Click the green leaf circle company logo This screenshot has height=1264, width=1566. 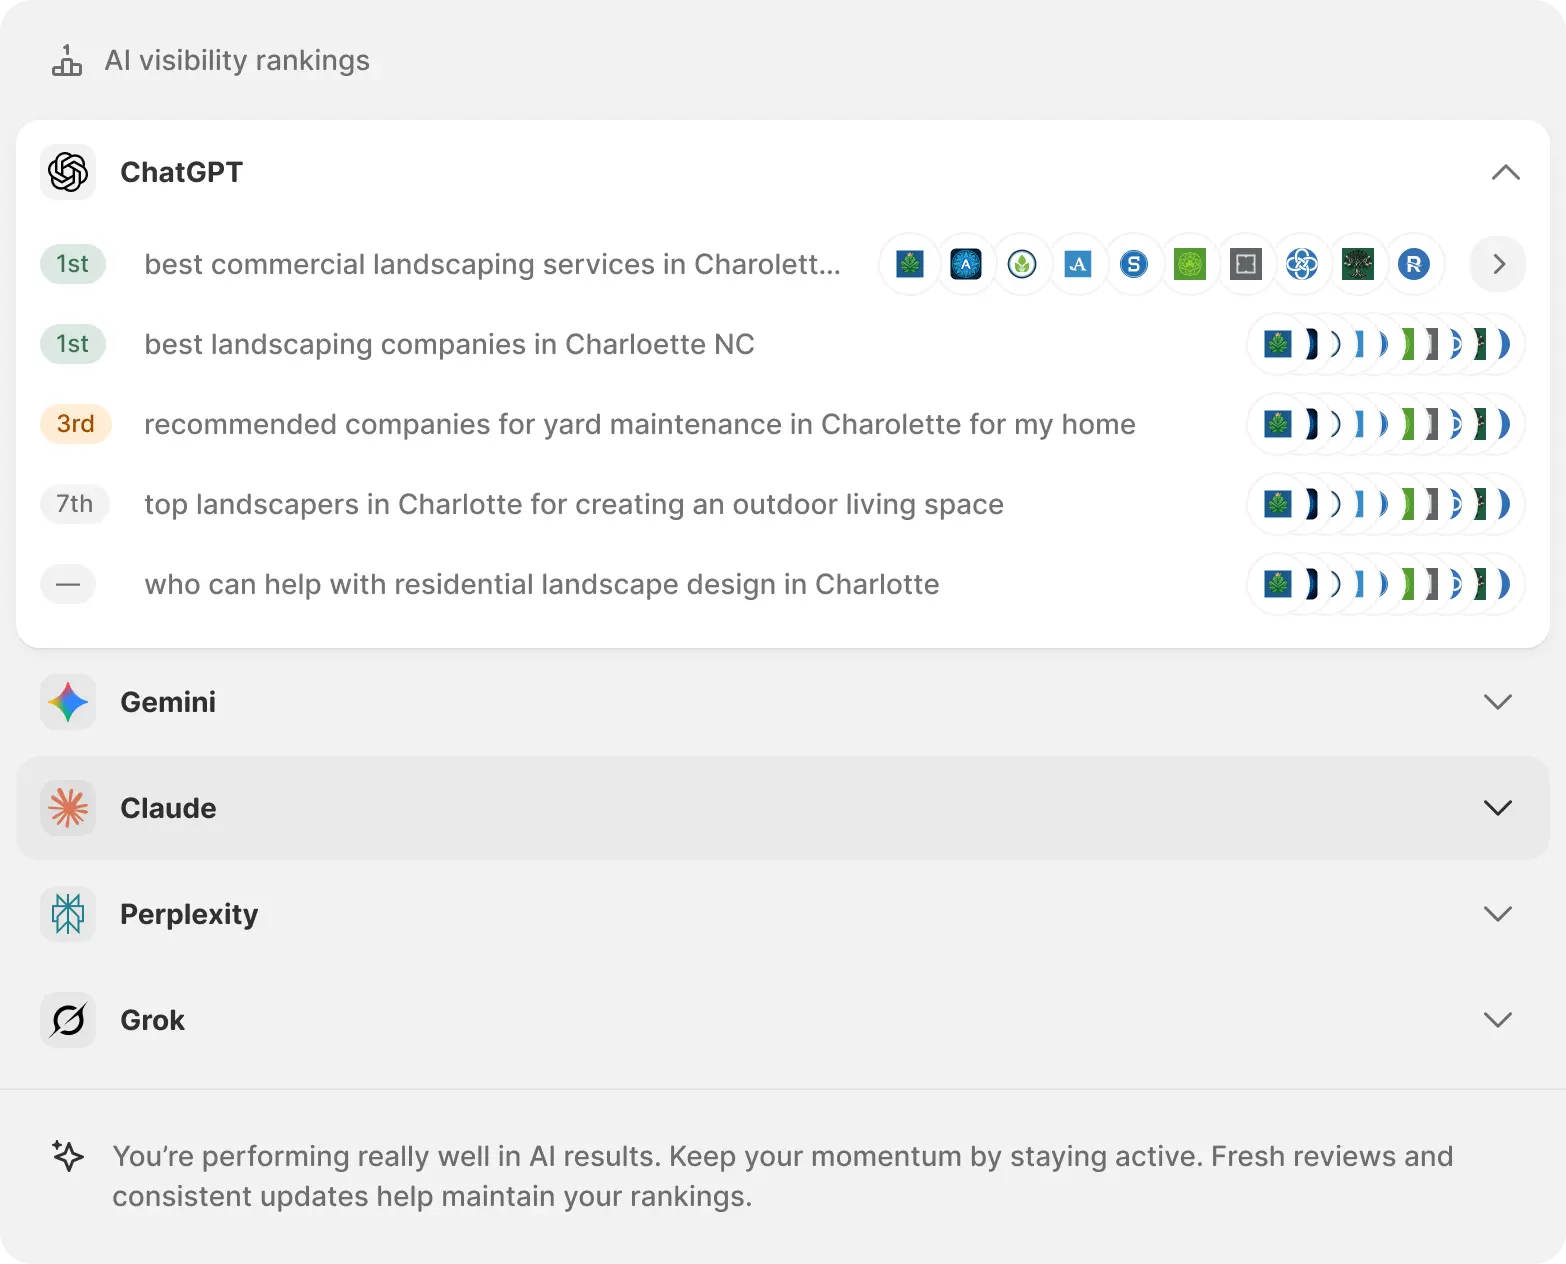click(x=1022, y=264)
